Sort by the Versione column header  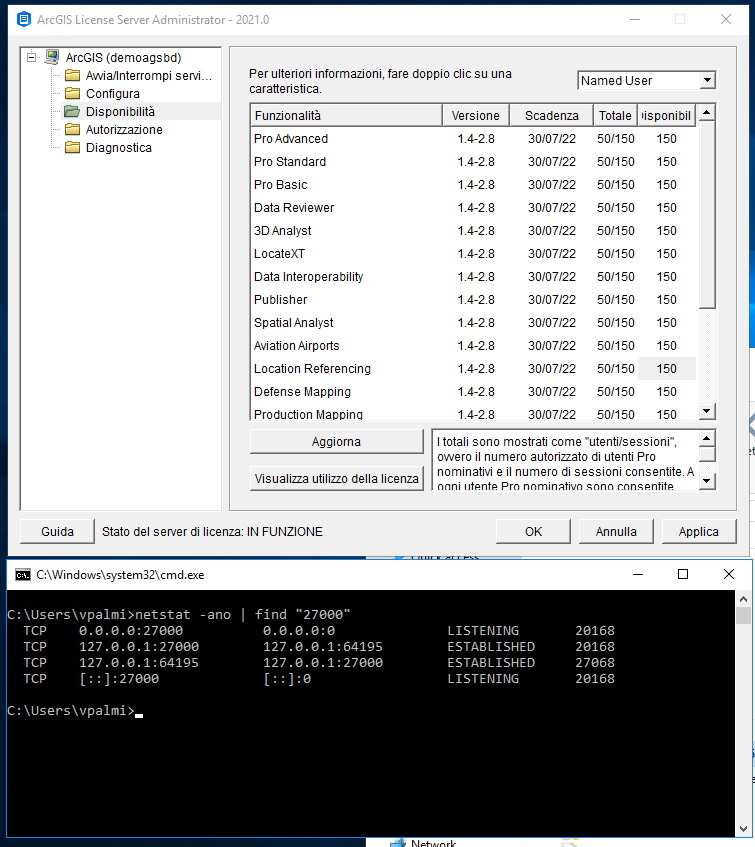click(475, 116)
